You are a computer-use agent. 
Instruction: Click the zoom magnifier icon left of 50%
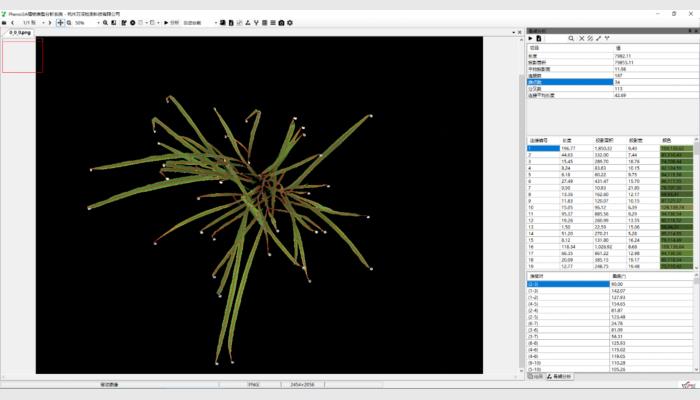pyautogui.click(x=69, y=22)
